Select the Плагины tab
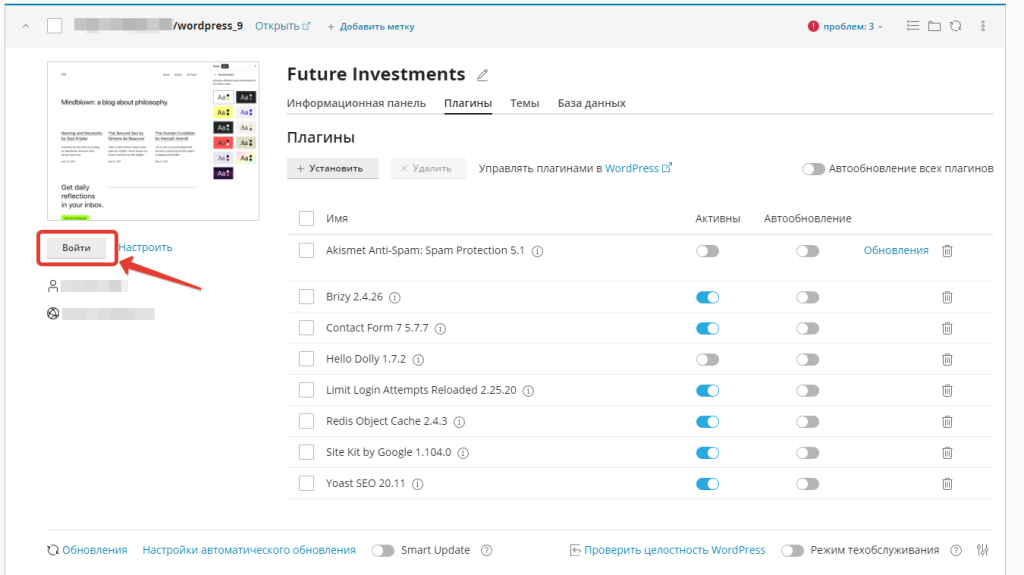The image size is (1024, 575). pyautogui.click(x=468, y=103)
